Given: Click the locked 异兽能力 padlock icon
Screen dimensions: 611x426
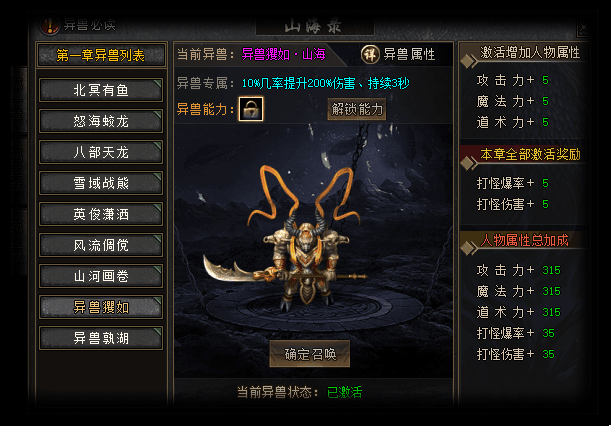Looking at the screenshot, I should [251, 109].
